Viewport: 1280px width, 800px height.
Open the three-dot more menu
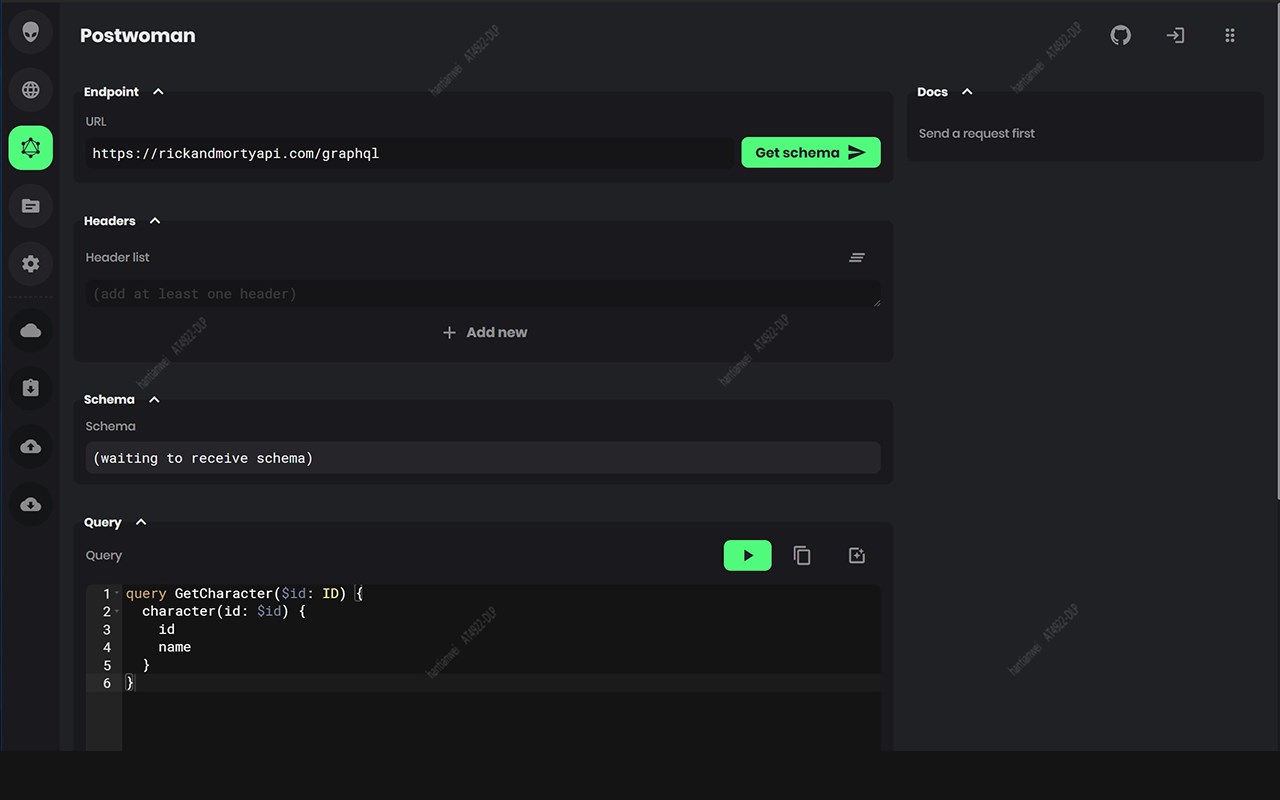point(1230,36)
